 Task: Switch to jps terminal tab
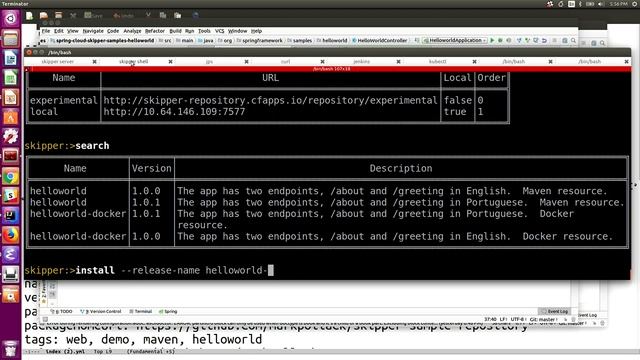(x=209, y=62)
